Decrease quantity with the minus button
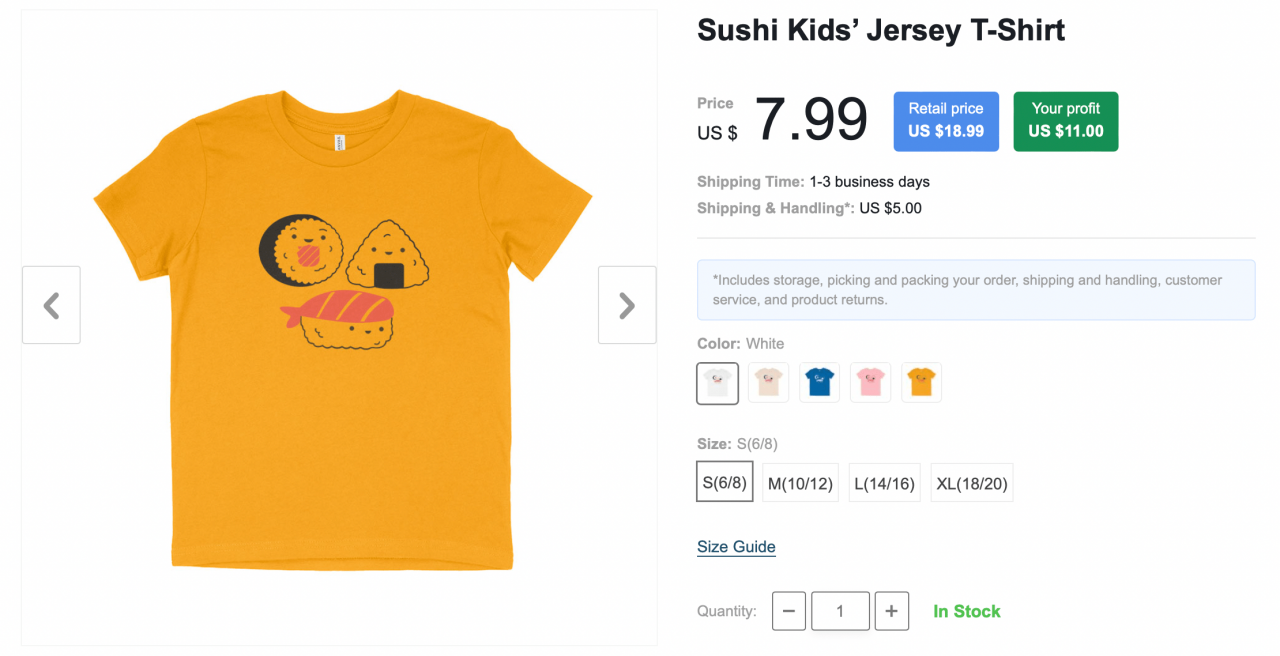The width and height of the screenshot is (1280, 656). [789, 610]
